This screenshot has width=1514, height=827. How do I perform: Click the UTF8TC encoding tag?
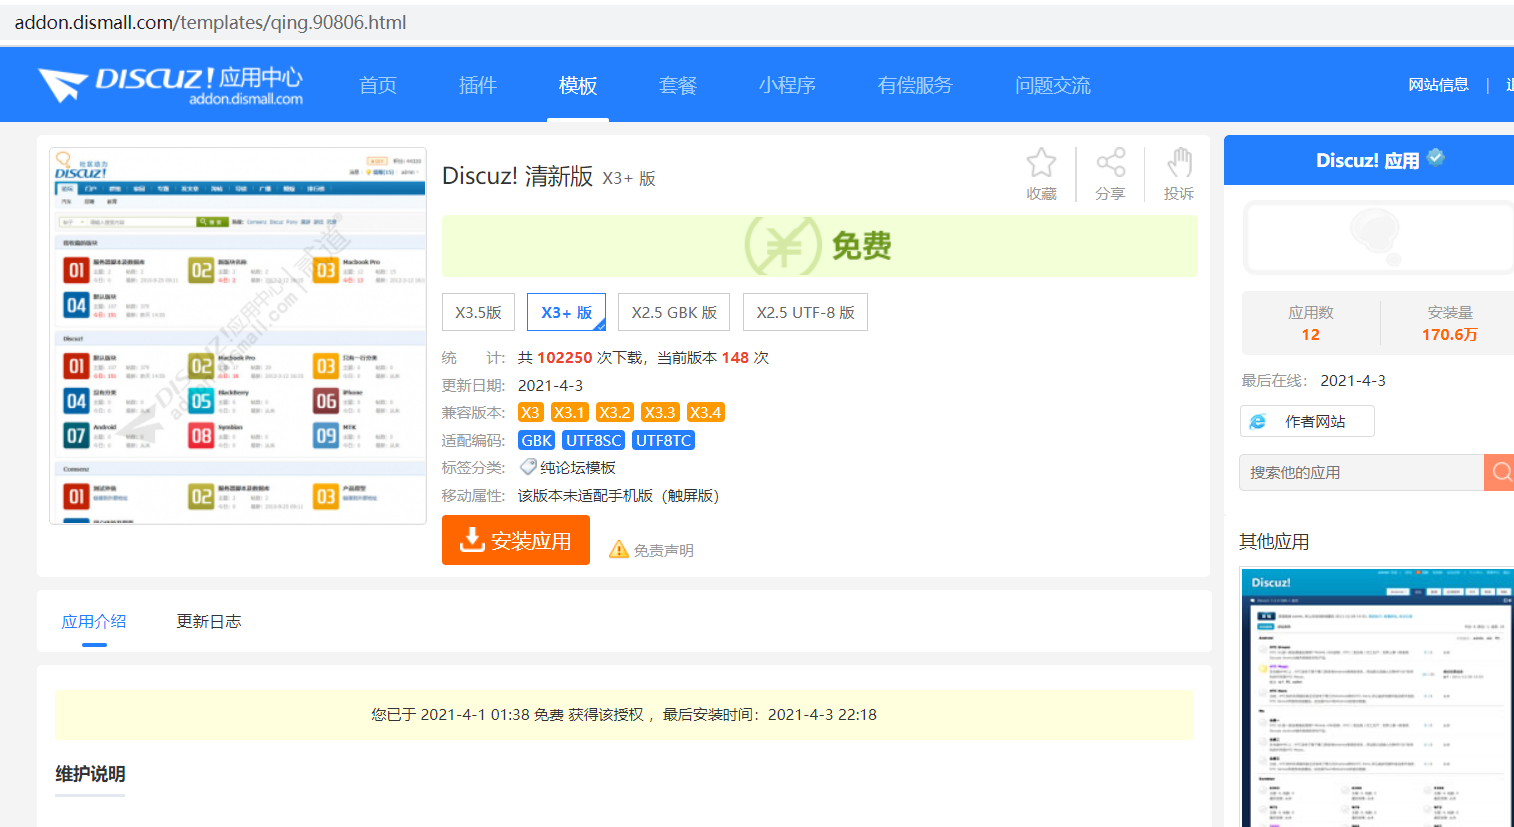point(663,440)
